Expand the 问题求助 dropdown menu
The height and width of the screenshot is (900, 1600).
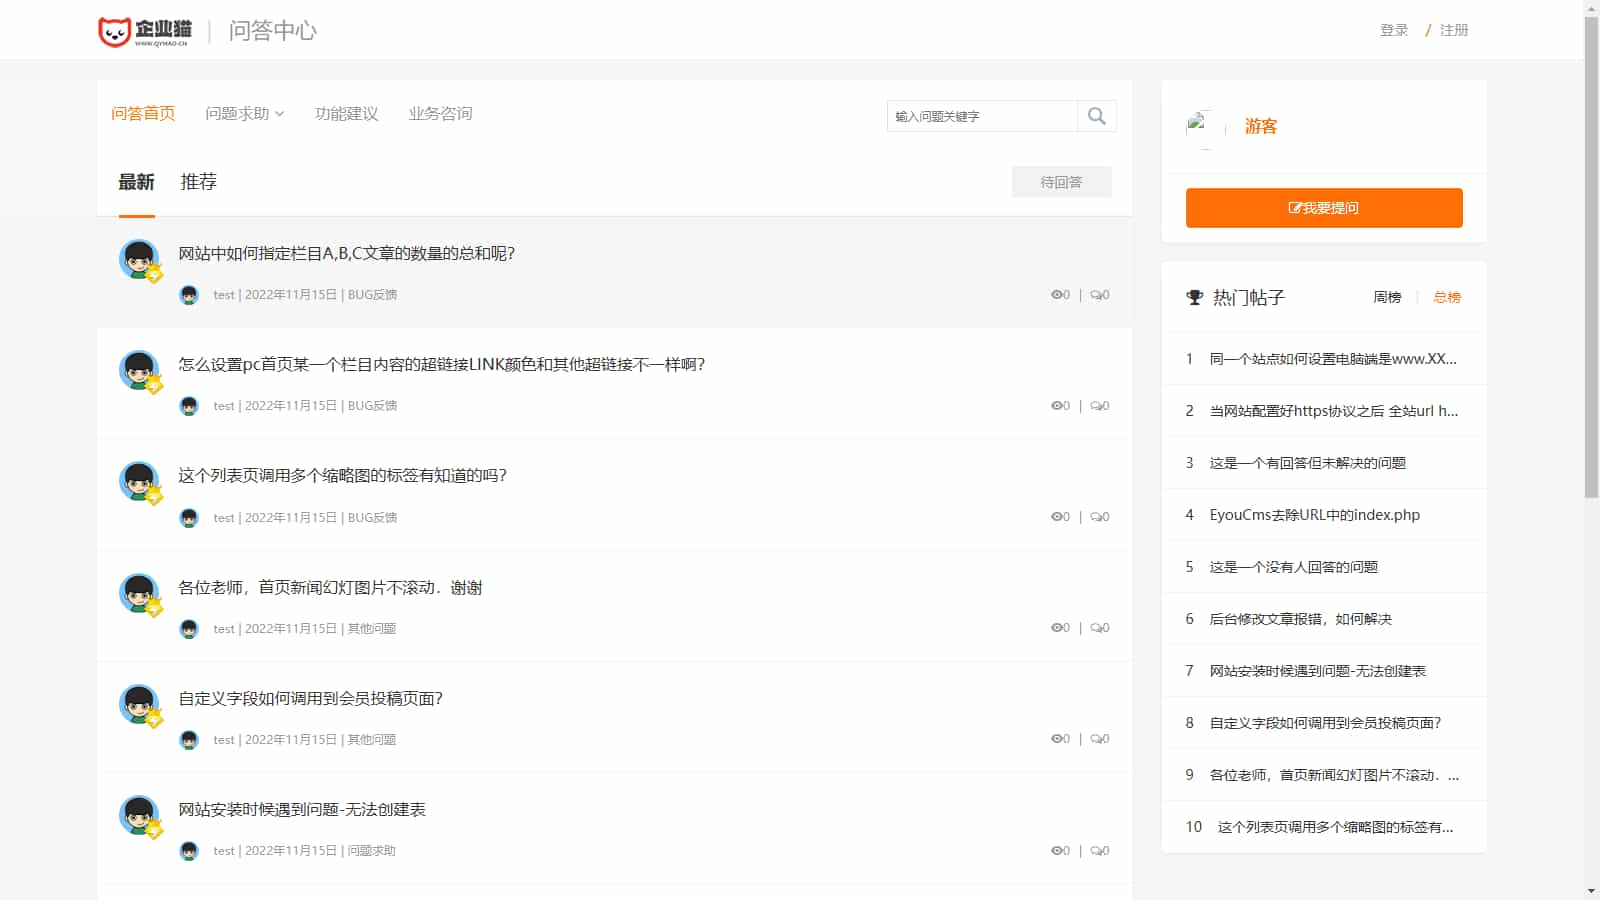tap(244, 114)
